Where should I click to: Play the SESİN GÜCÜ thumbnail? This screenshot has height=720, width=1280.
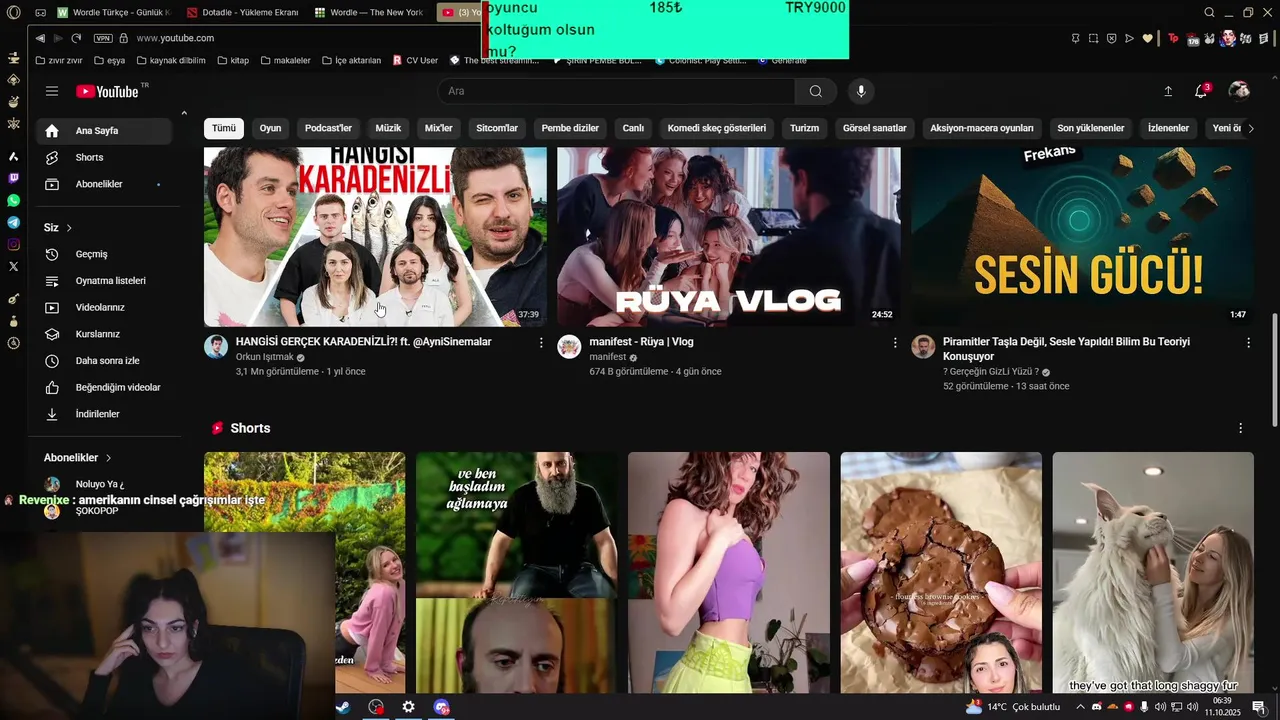point(1082,237)
